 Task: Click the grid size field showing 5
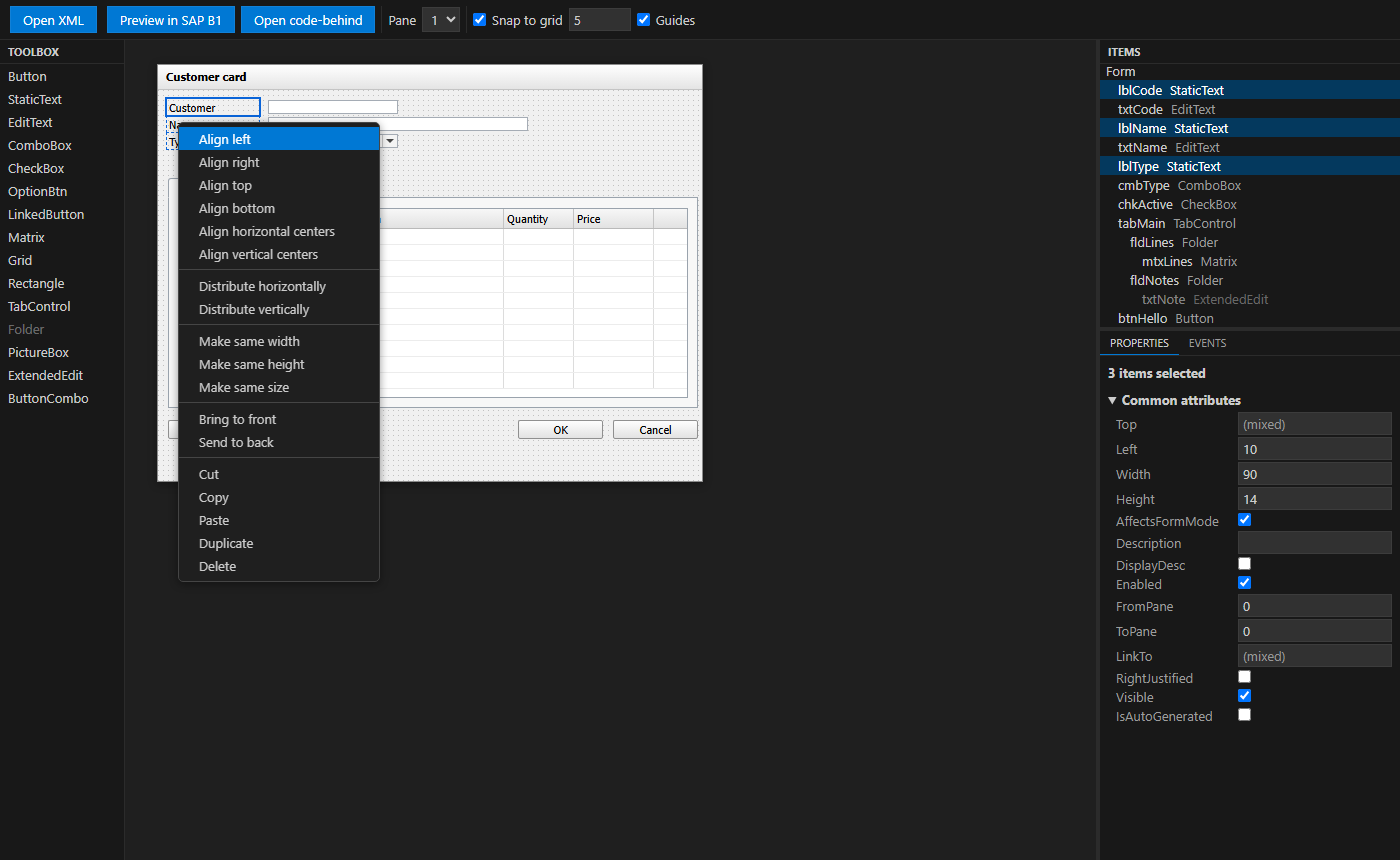pos(600,20)
